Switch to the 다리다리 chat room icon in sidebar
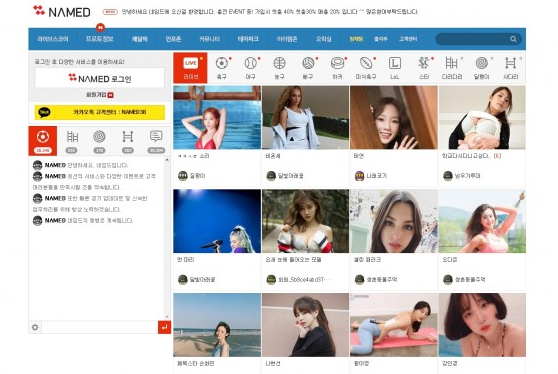This screenshot has height=374, width=558. pos(72,137)
